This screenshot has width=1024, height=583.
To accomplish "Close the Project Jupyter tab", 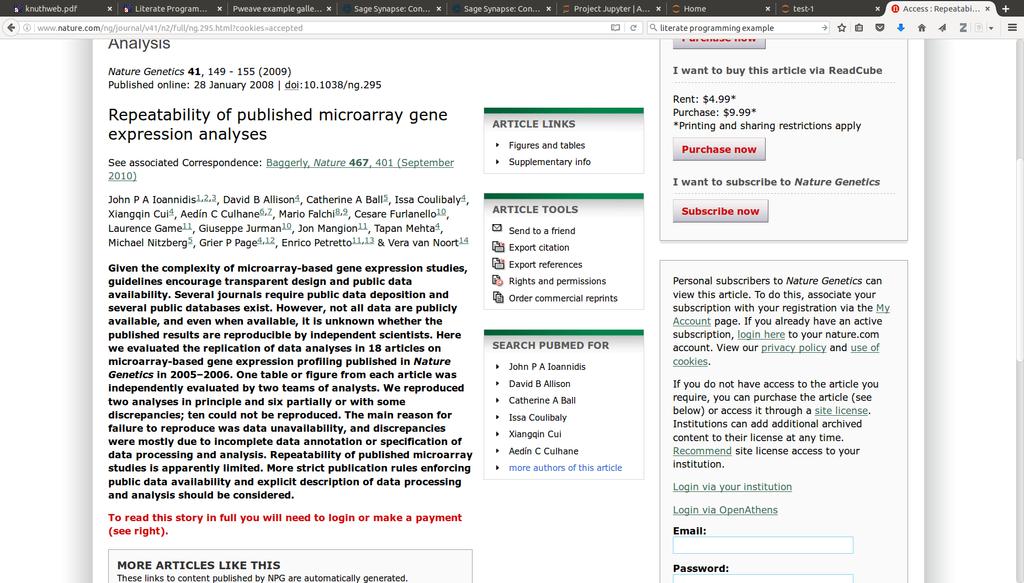I will click(658, 9).
